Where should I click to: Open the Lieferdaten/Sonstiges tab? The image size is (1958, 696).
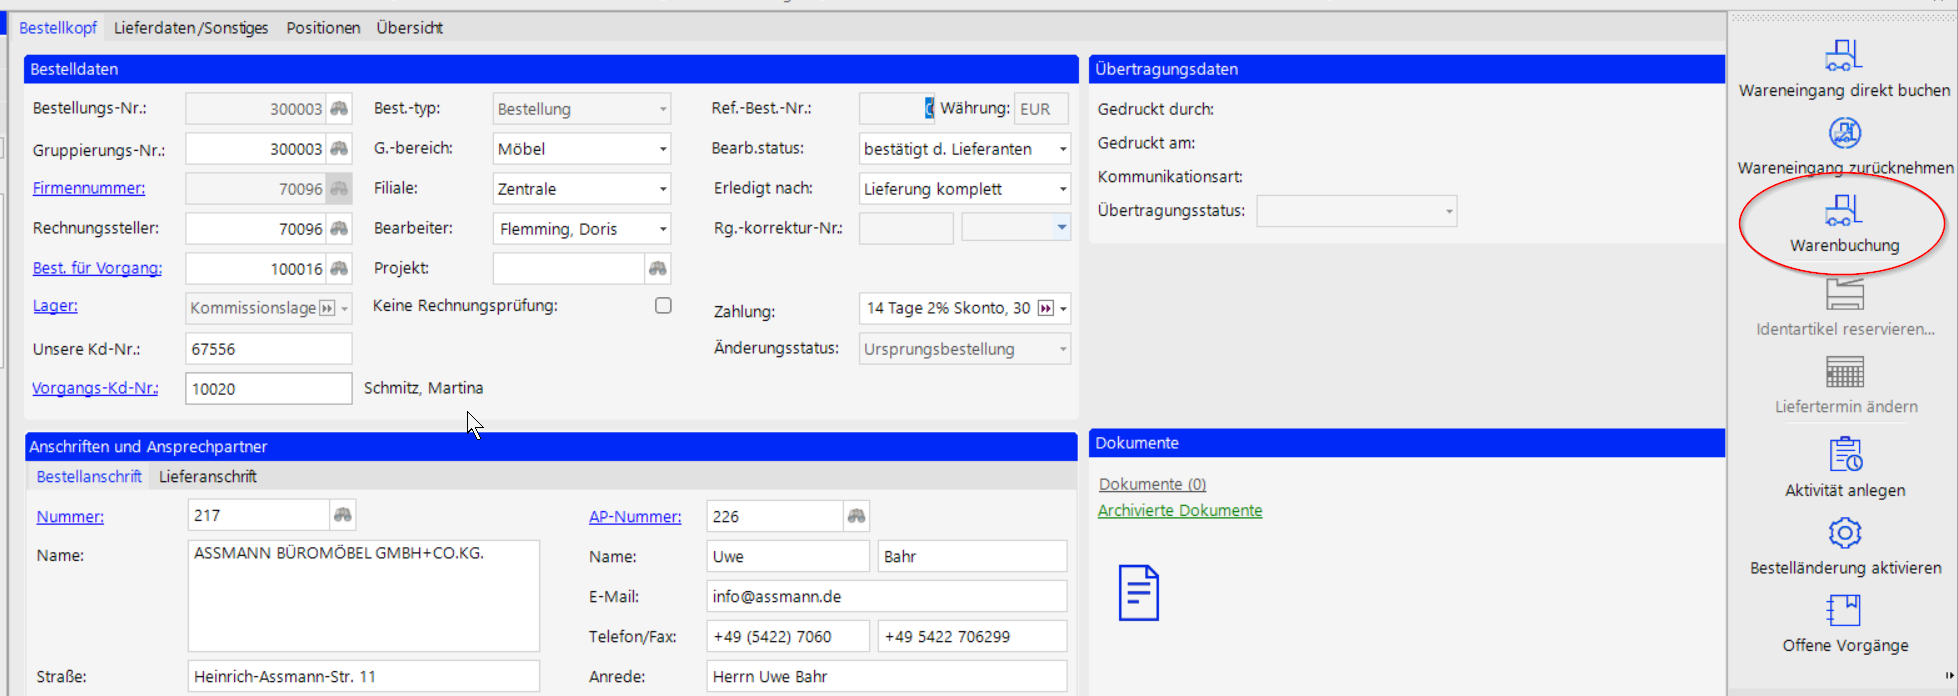pyautogui.click(x=191, y=28)
